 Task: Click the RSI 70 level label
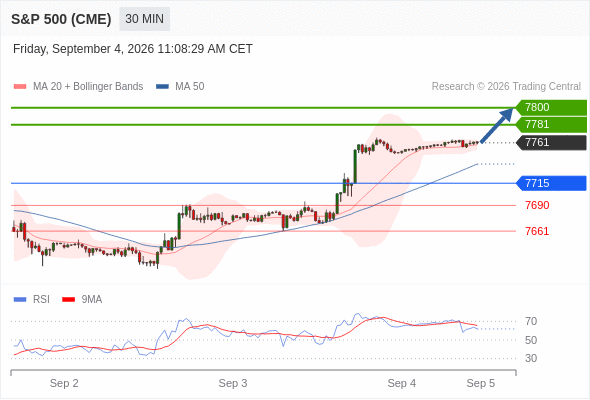click(x=531, y=321)
